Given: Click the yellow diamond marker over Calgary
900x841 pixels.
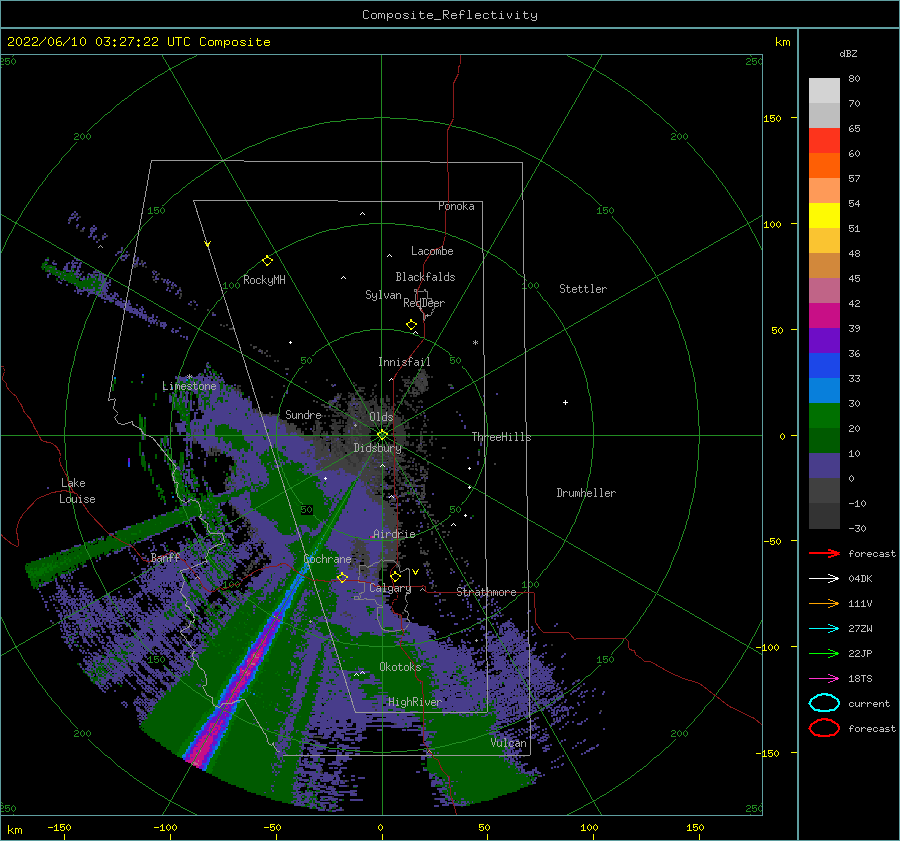Looking at the screenshot, I should [x=395, y=576].
